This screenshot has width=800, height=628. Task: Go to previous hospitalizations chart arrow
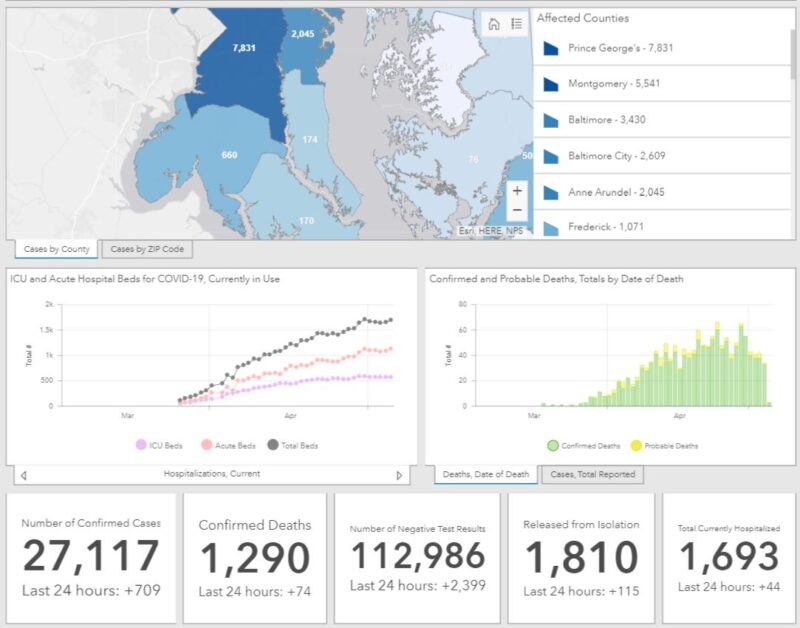click(x=23, y=475)
